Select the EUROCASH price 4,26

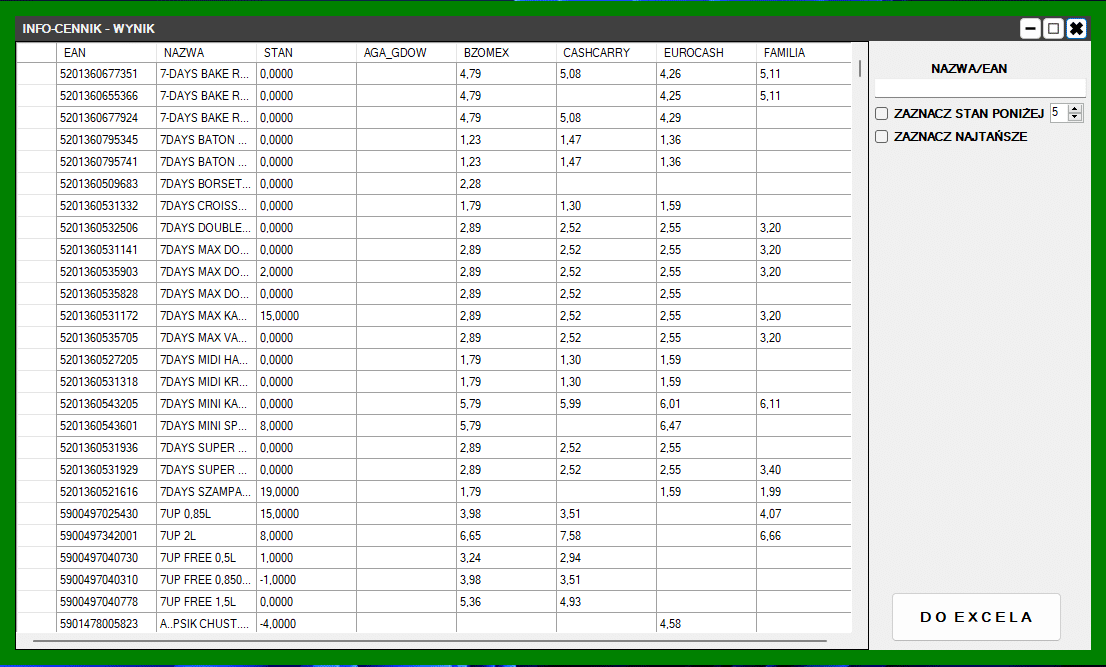click(x=706, y=74)
